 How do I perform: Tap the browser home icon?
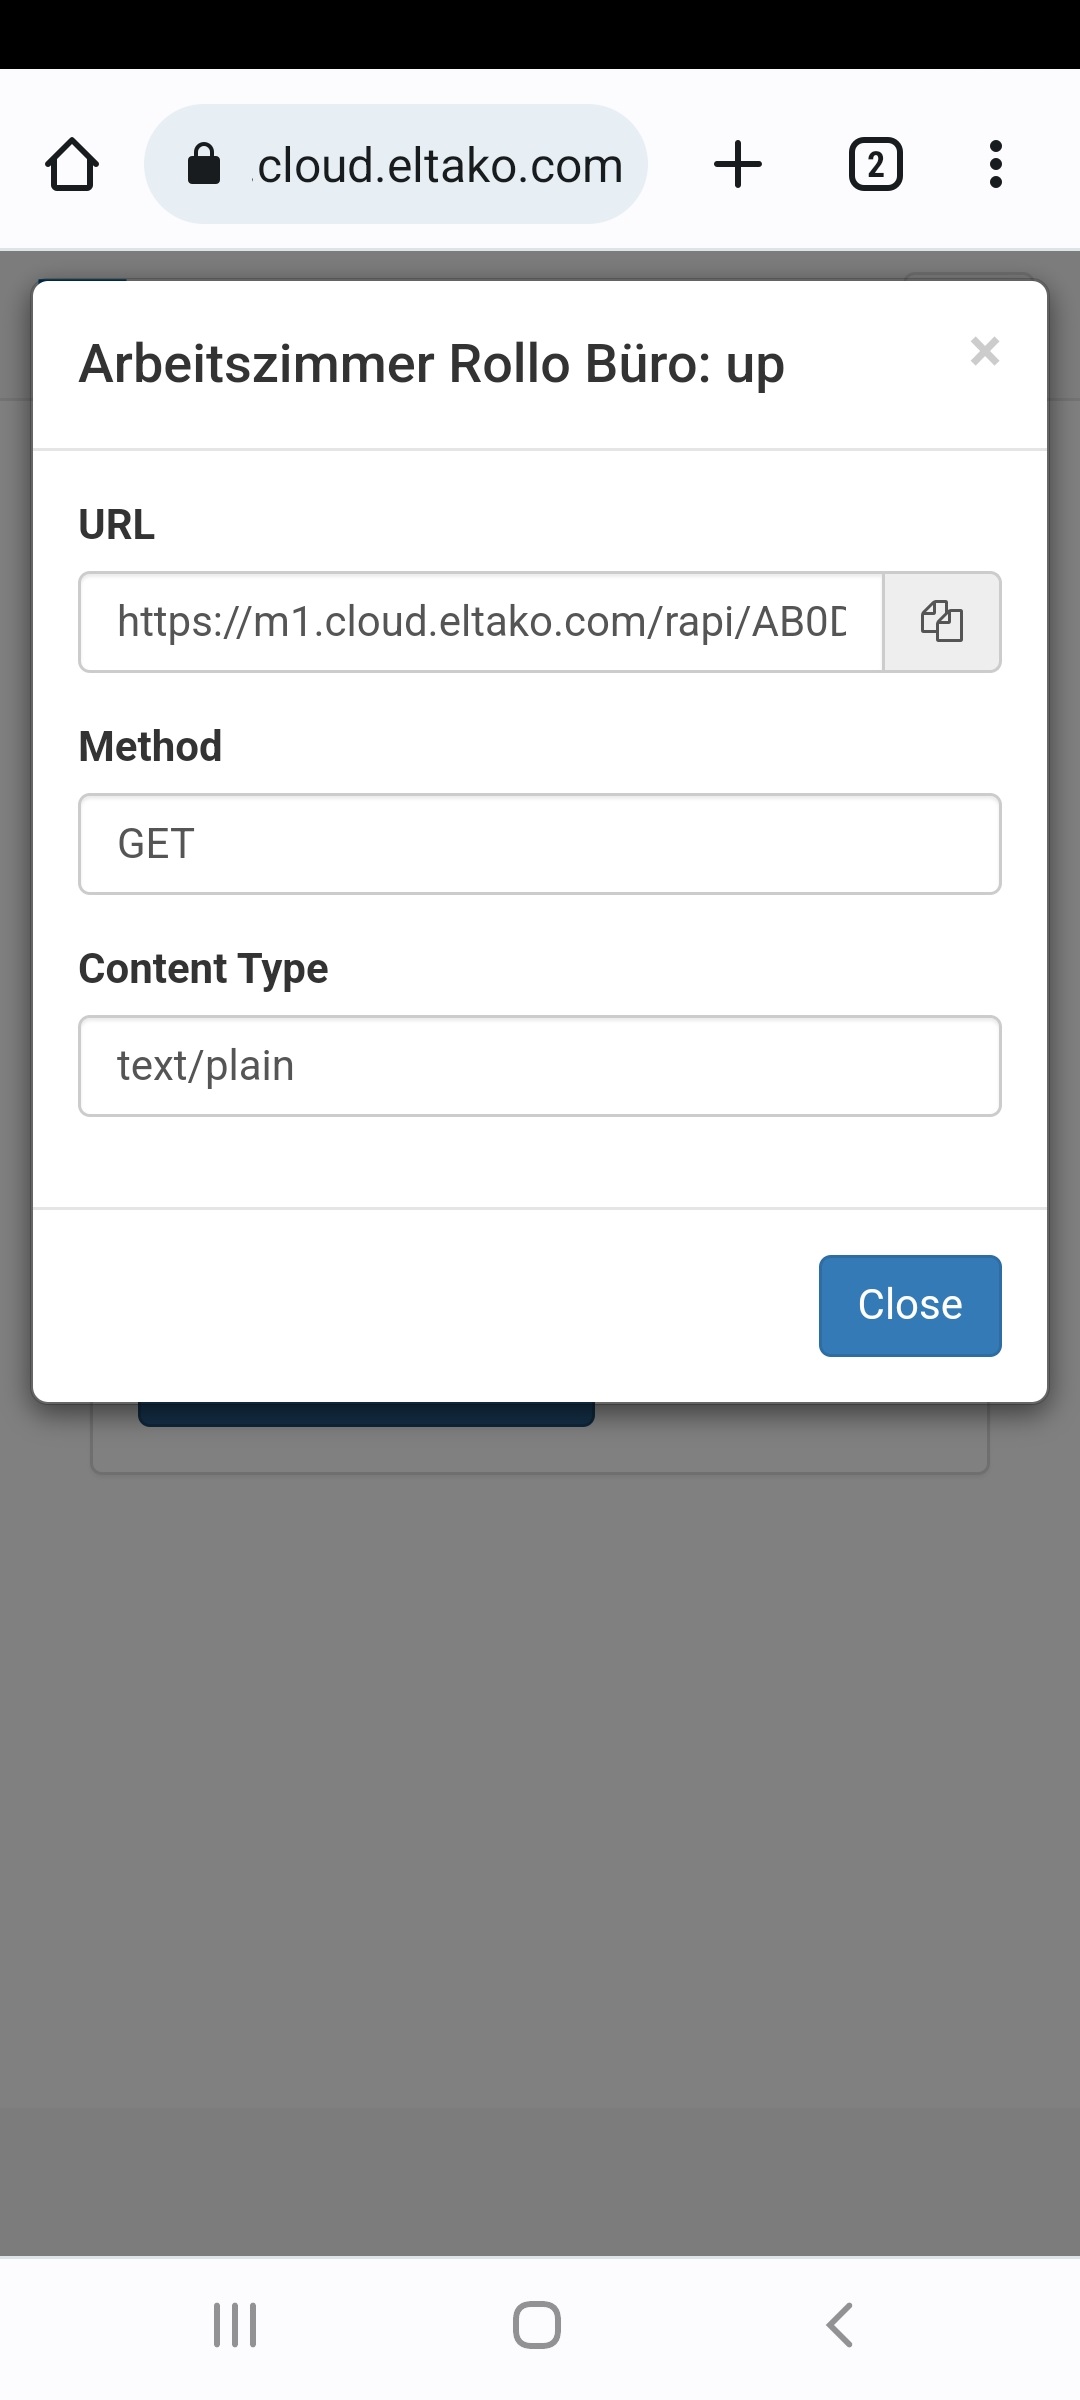click(72, 165)
